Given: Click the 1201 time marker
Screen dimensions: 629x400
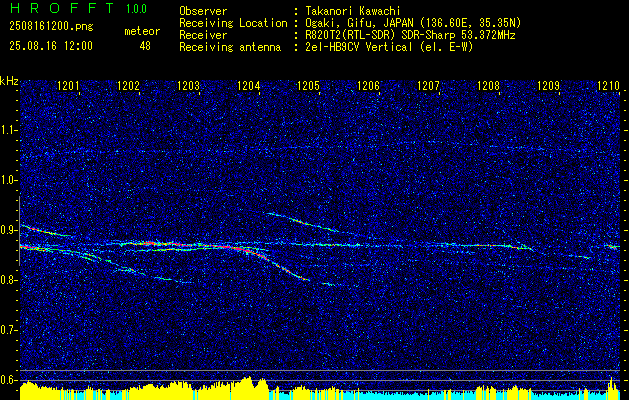Looking at the screenshot, I should [69, 85].
